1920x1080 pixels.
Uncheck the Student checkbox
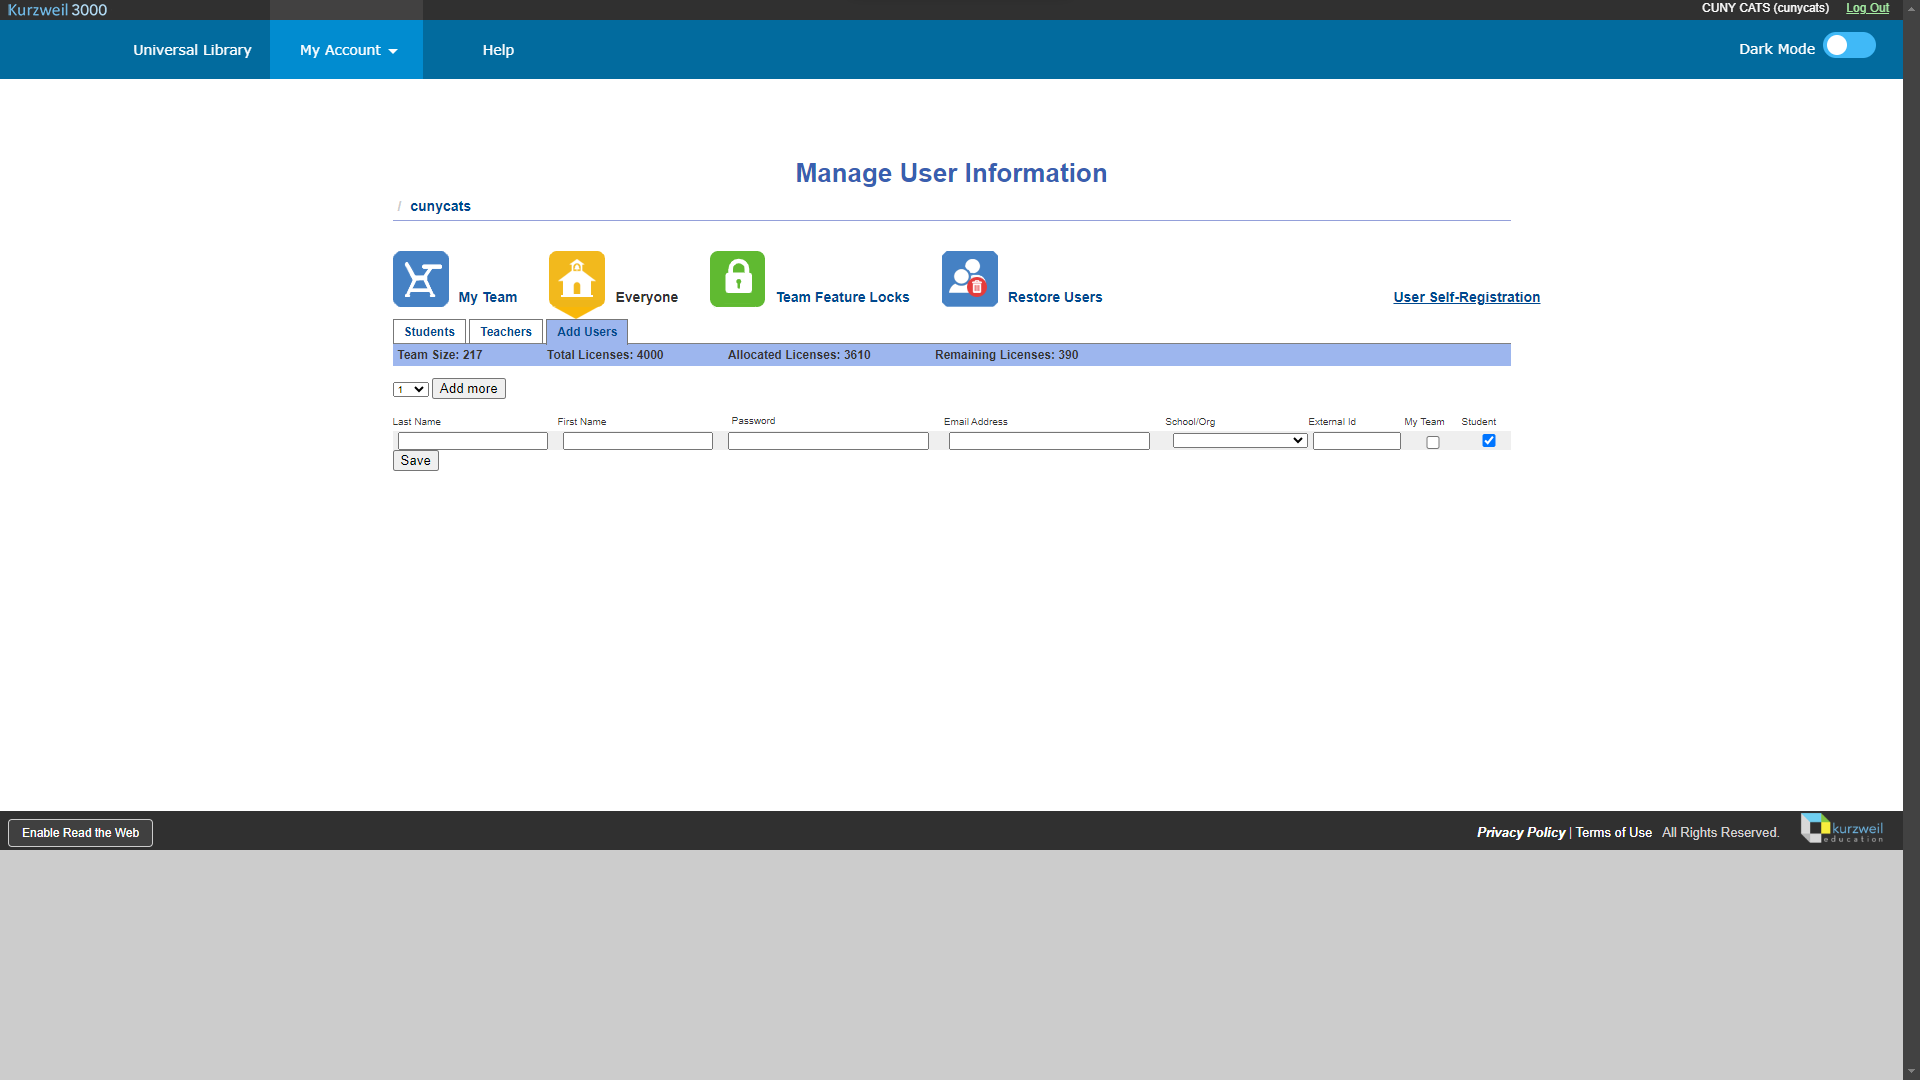[1489, 441]
